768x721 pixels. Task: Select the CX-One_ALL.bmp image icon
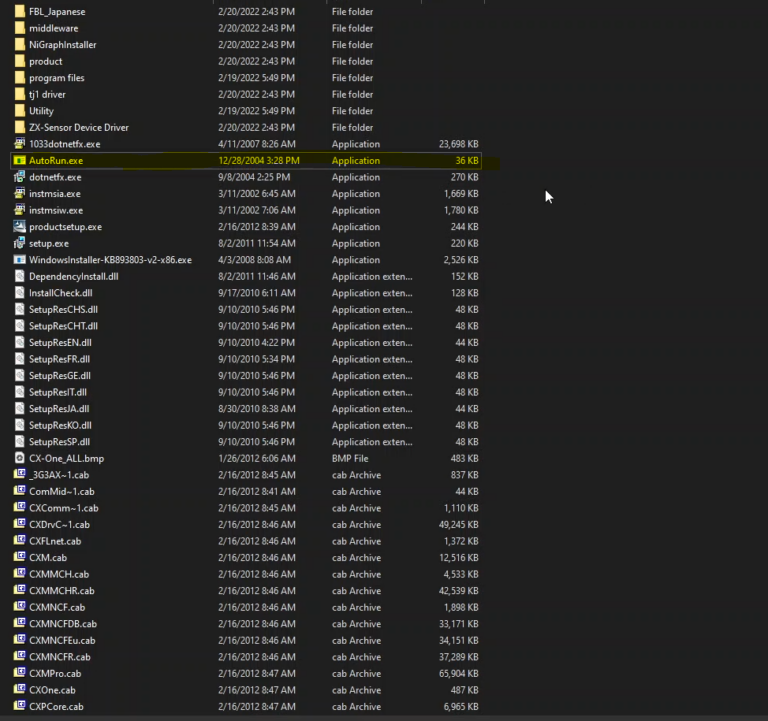pos(19,458)
